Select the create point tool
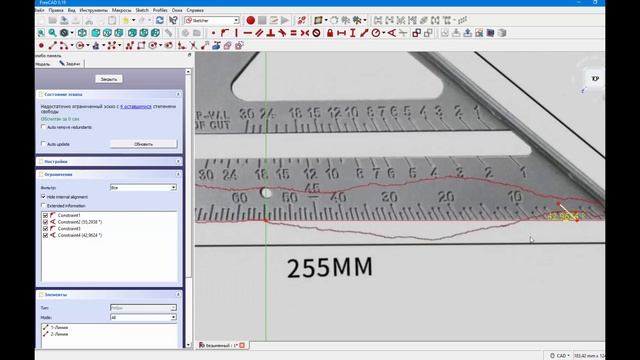Screen dimensions: 640x360 [41, 46]
